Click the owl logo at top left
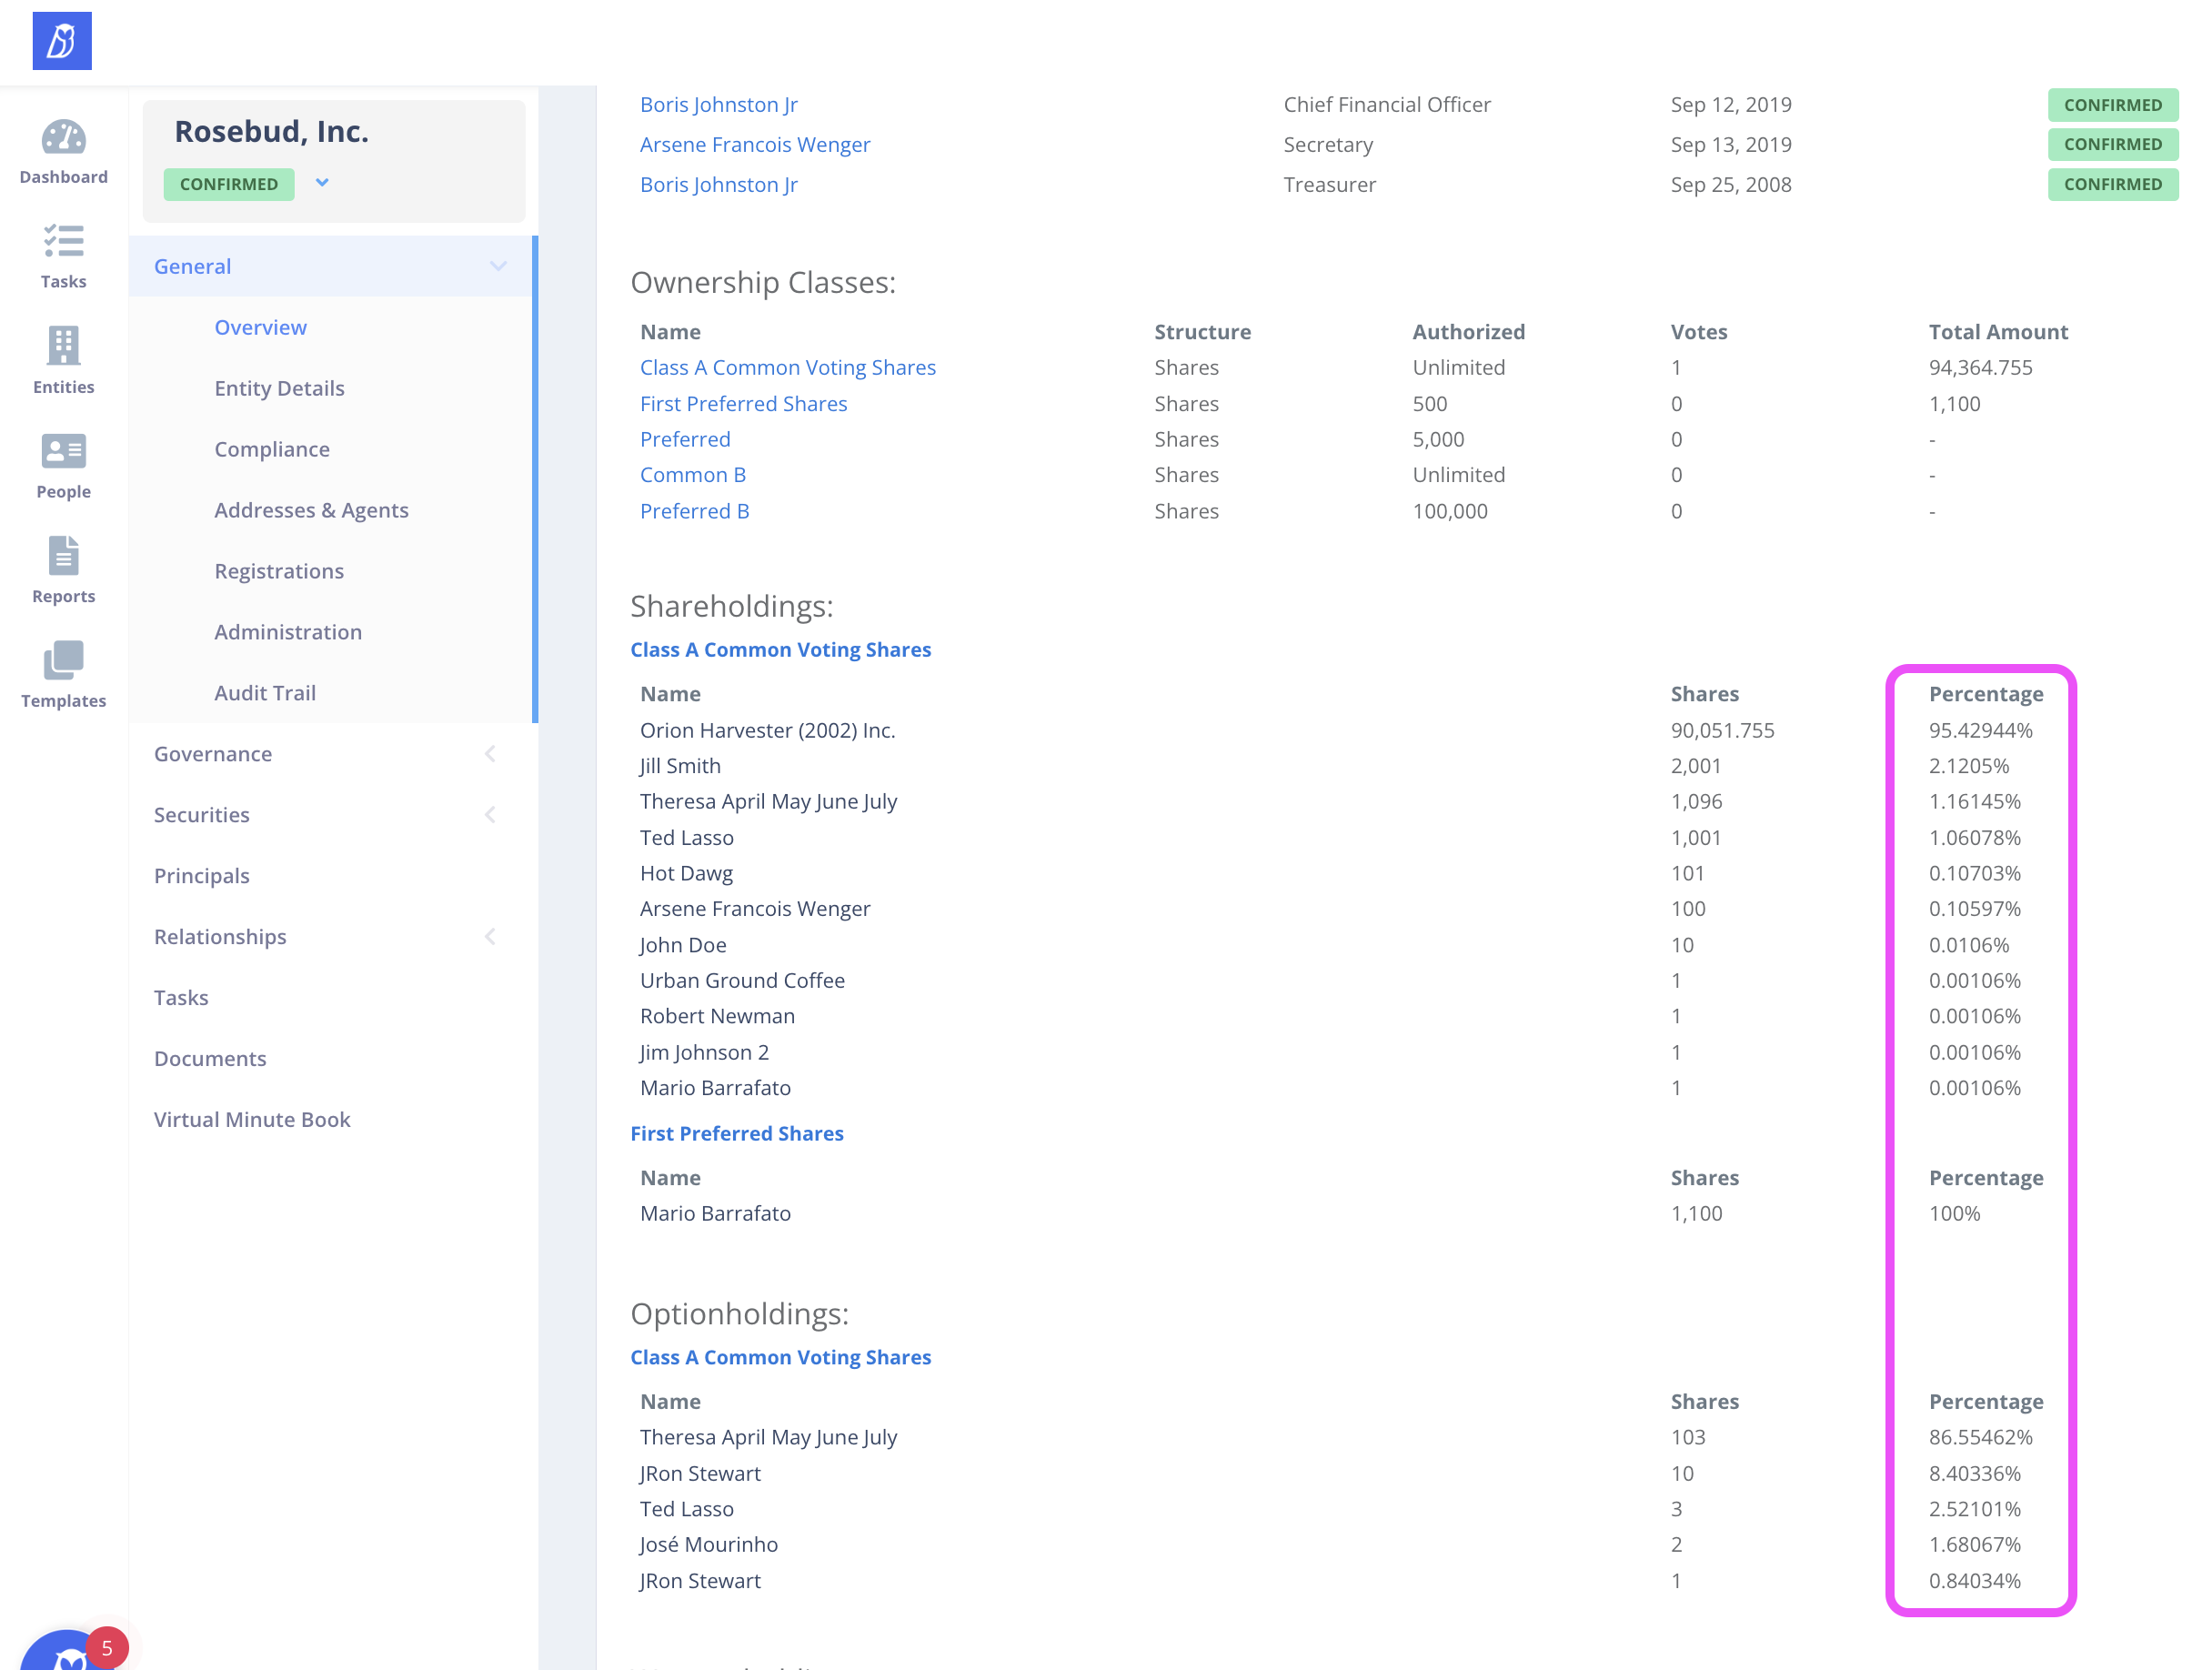 point(62,41)
